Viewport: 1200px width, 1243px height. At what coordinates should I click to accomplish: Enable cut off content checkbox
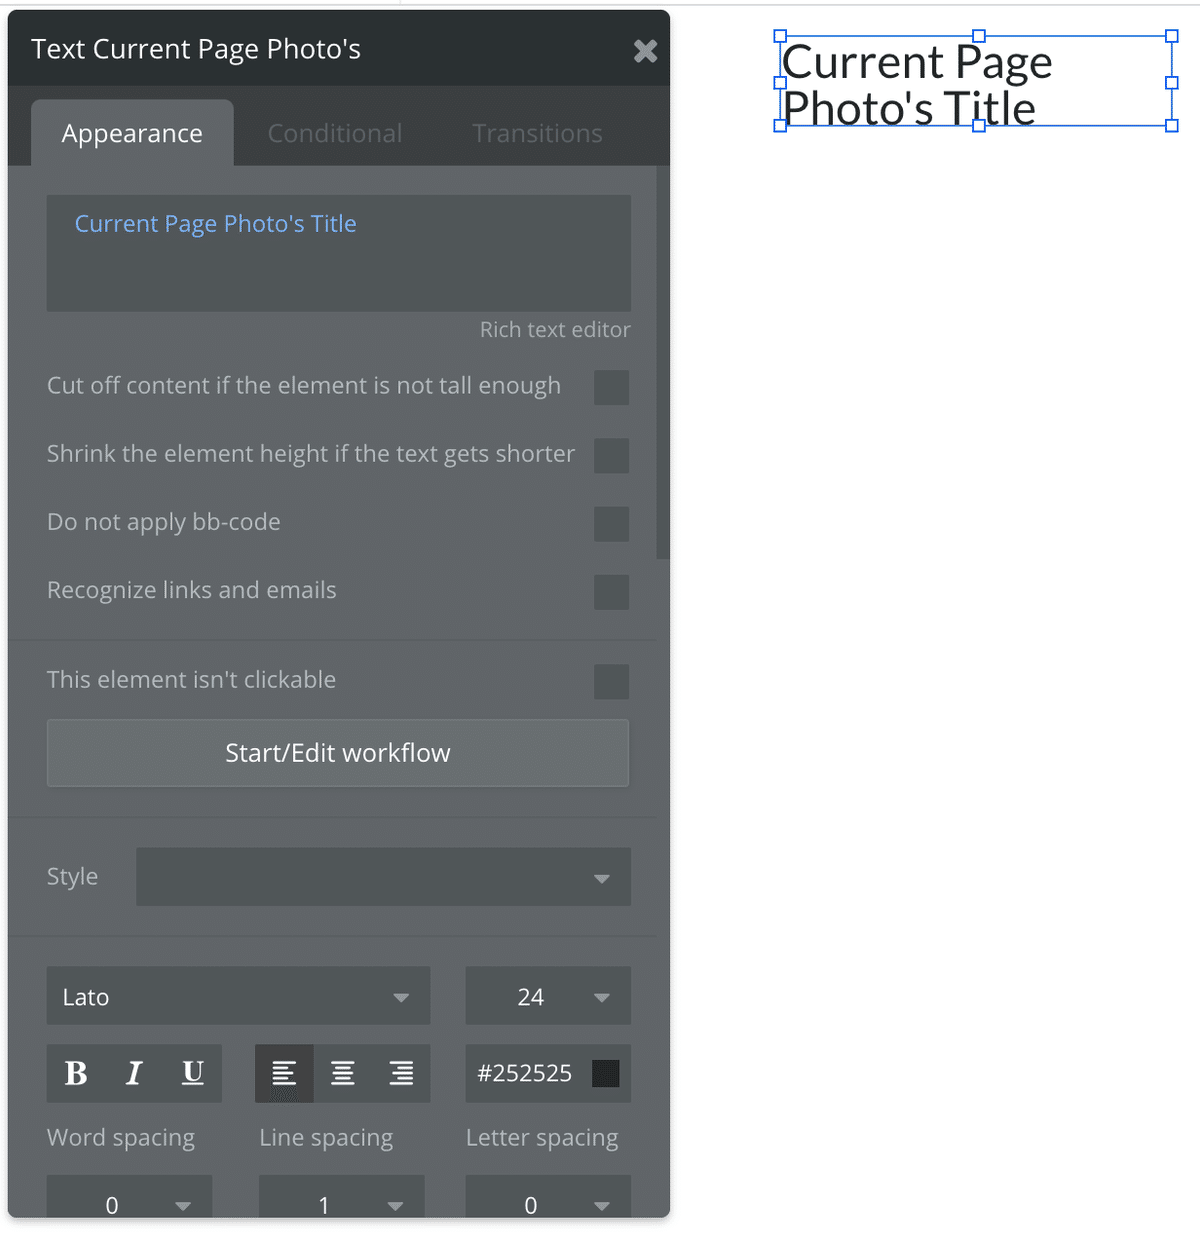611,387
